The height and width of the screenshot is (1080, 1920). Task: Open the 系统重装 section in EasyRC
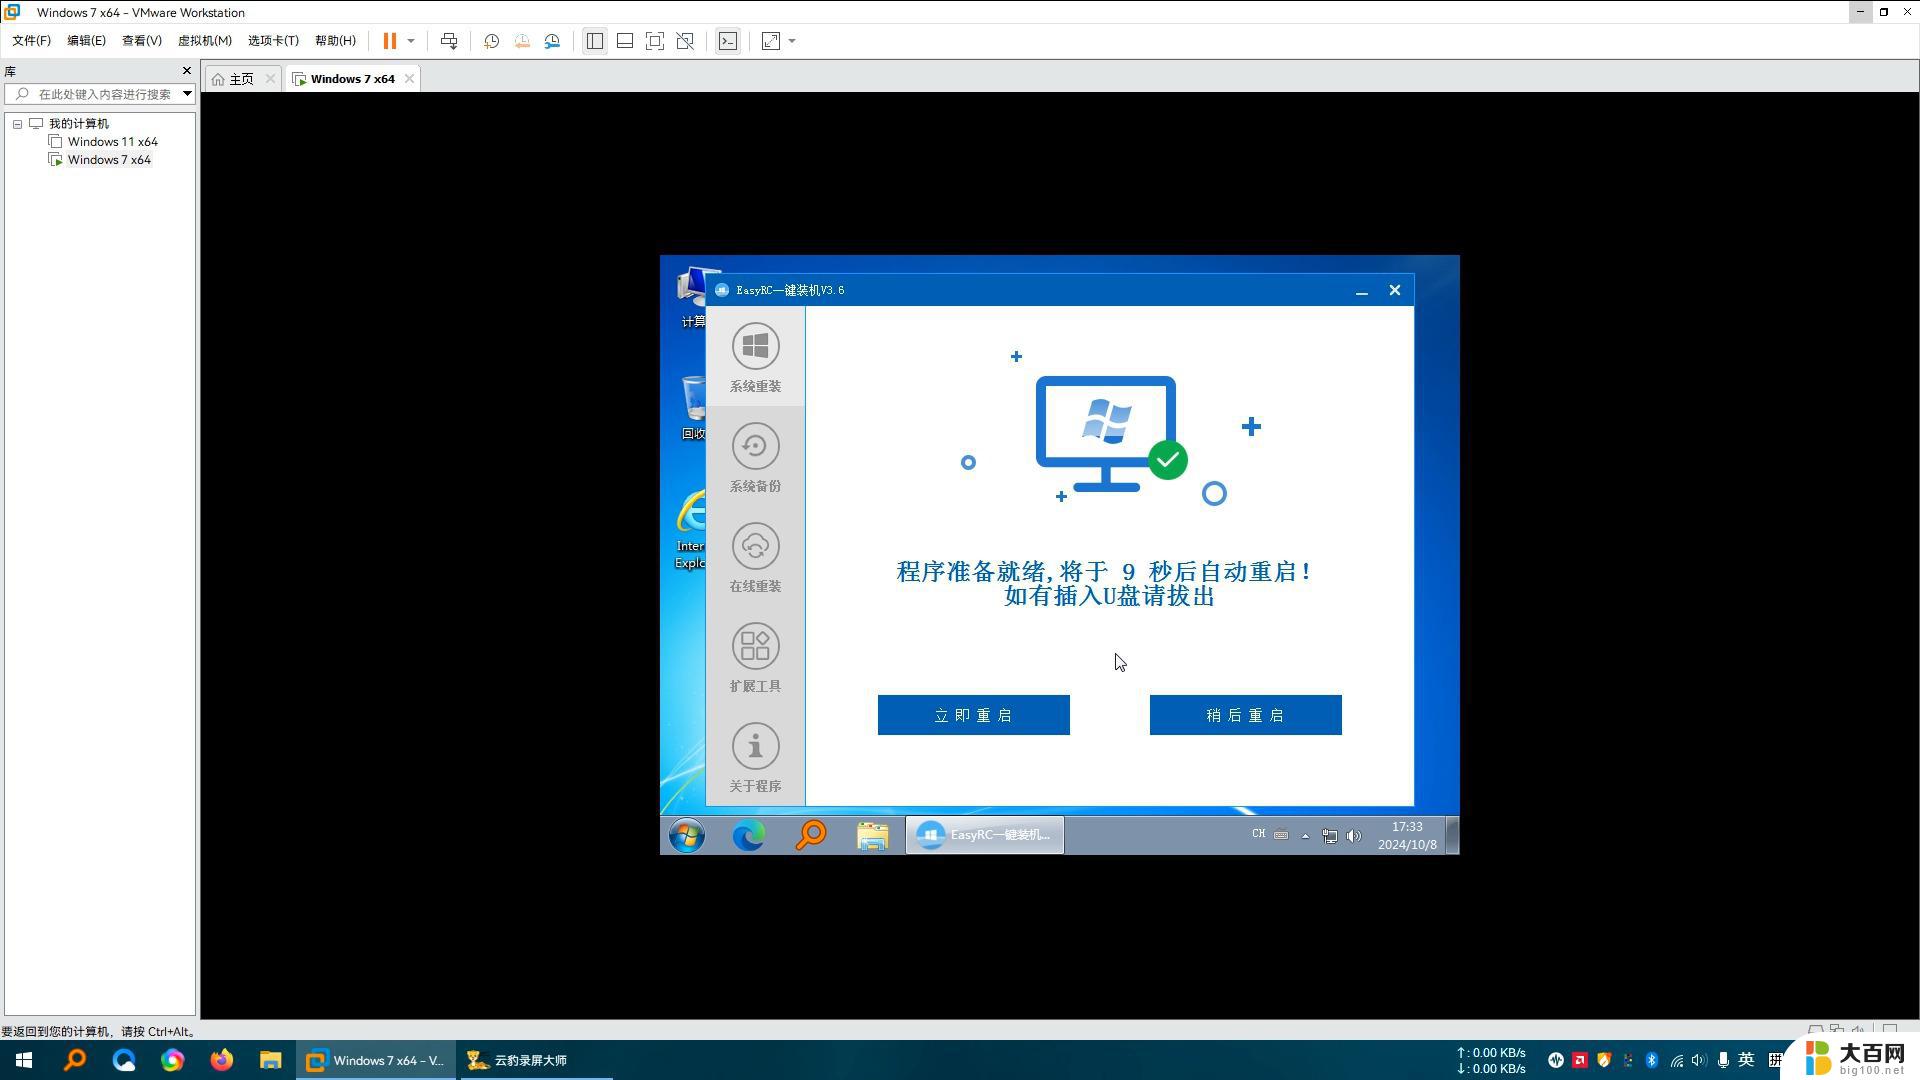[x=755, y=357]
